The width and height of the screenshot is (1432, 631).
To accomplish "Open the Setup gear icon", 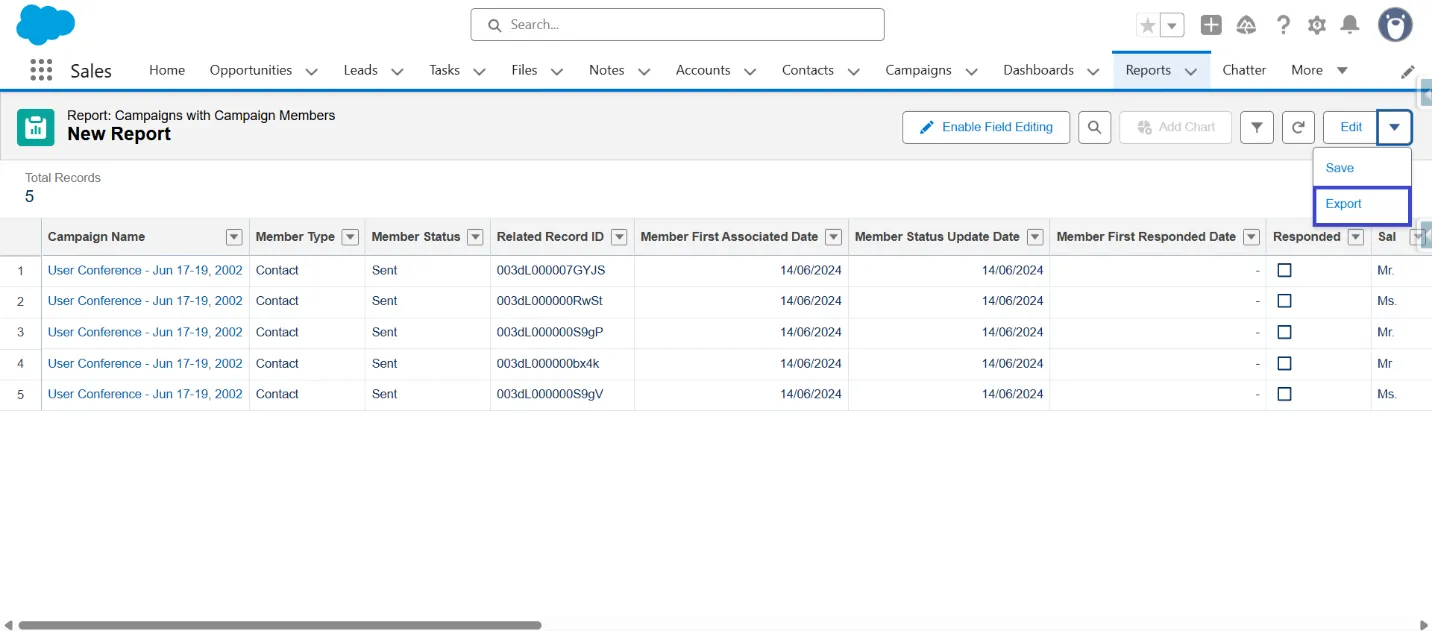I will [x=1317, y=25].
